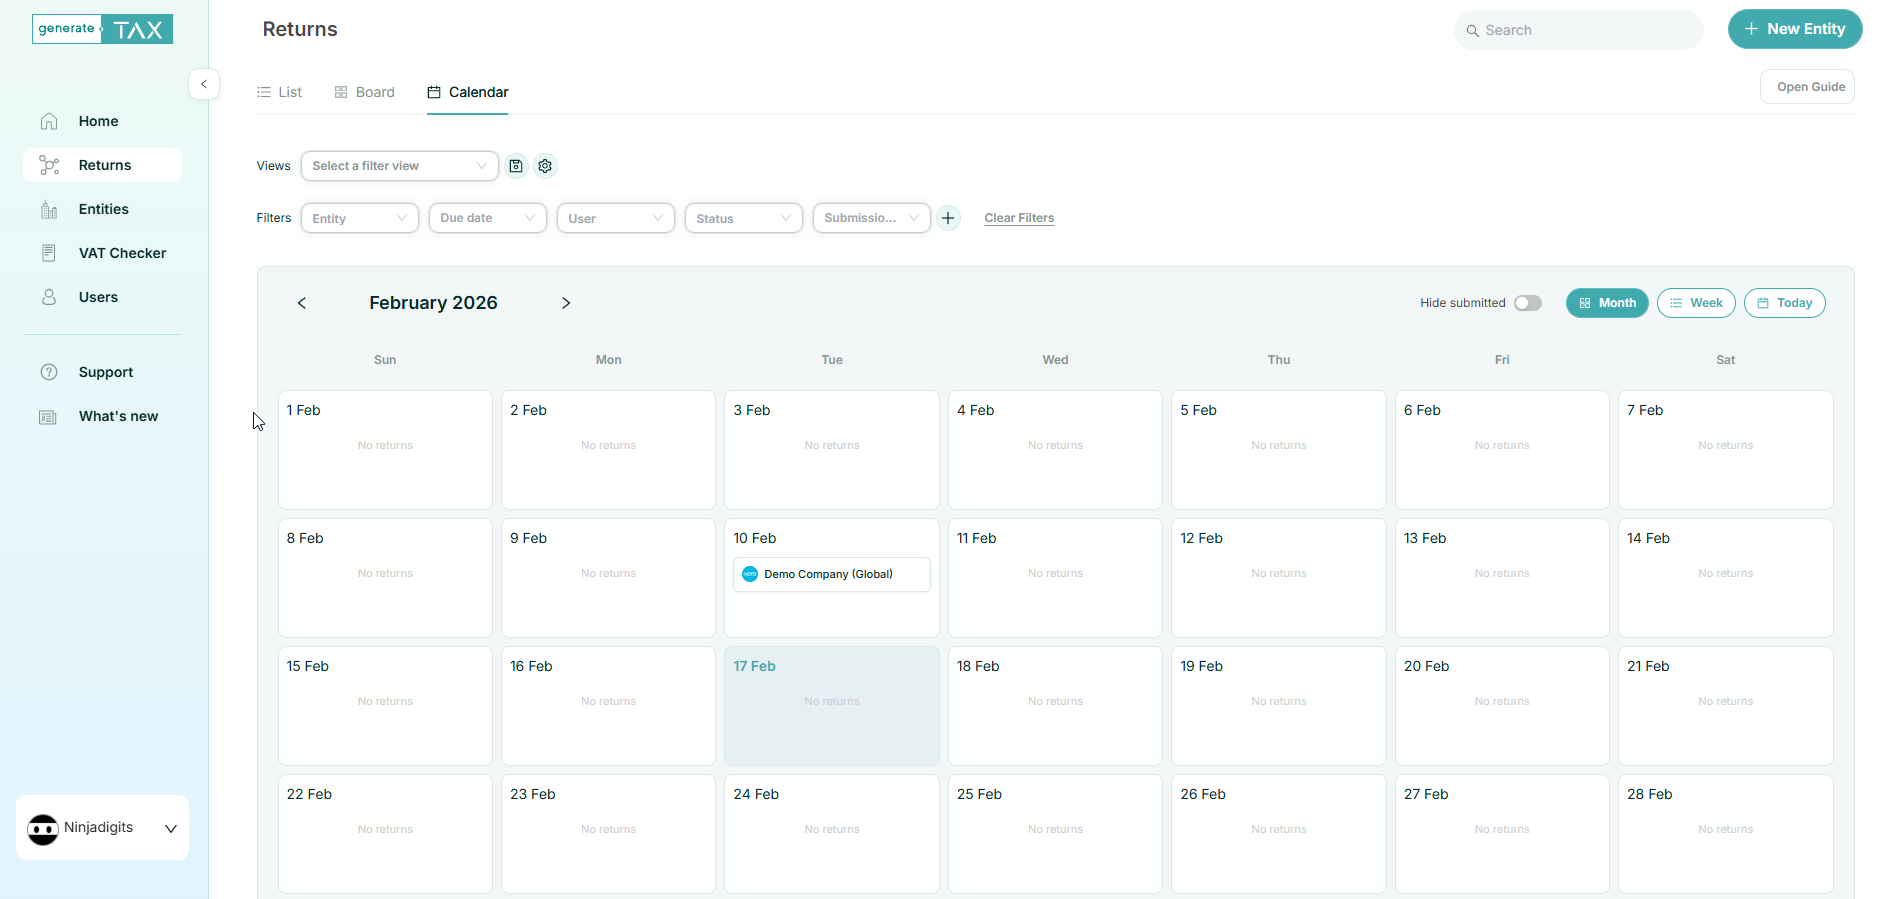Image resolution: width=1897 pixels, height=899 pixels.
Task: Click the New Entity button
Action: pos(1794,29)
